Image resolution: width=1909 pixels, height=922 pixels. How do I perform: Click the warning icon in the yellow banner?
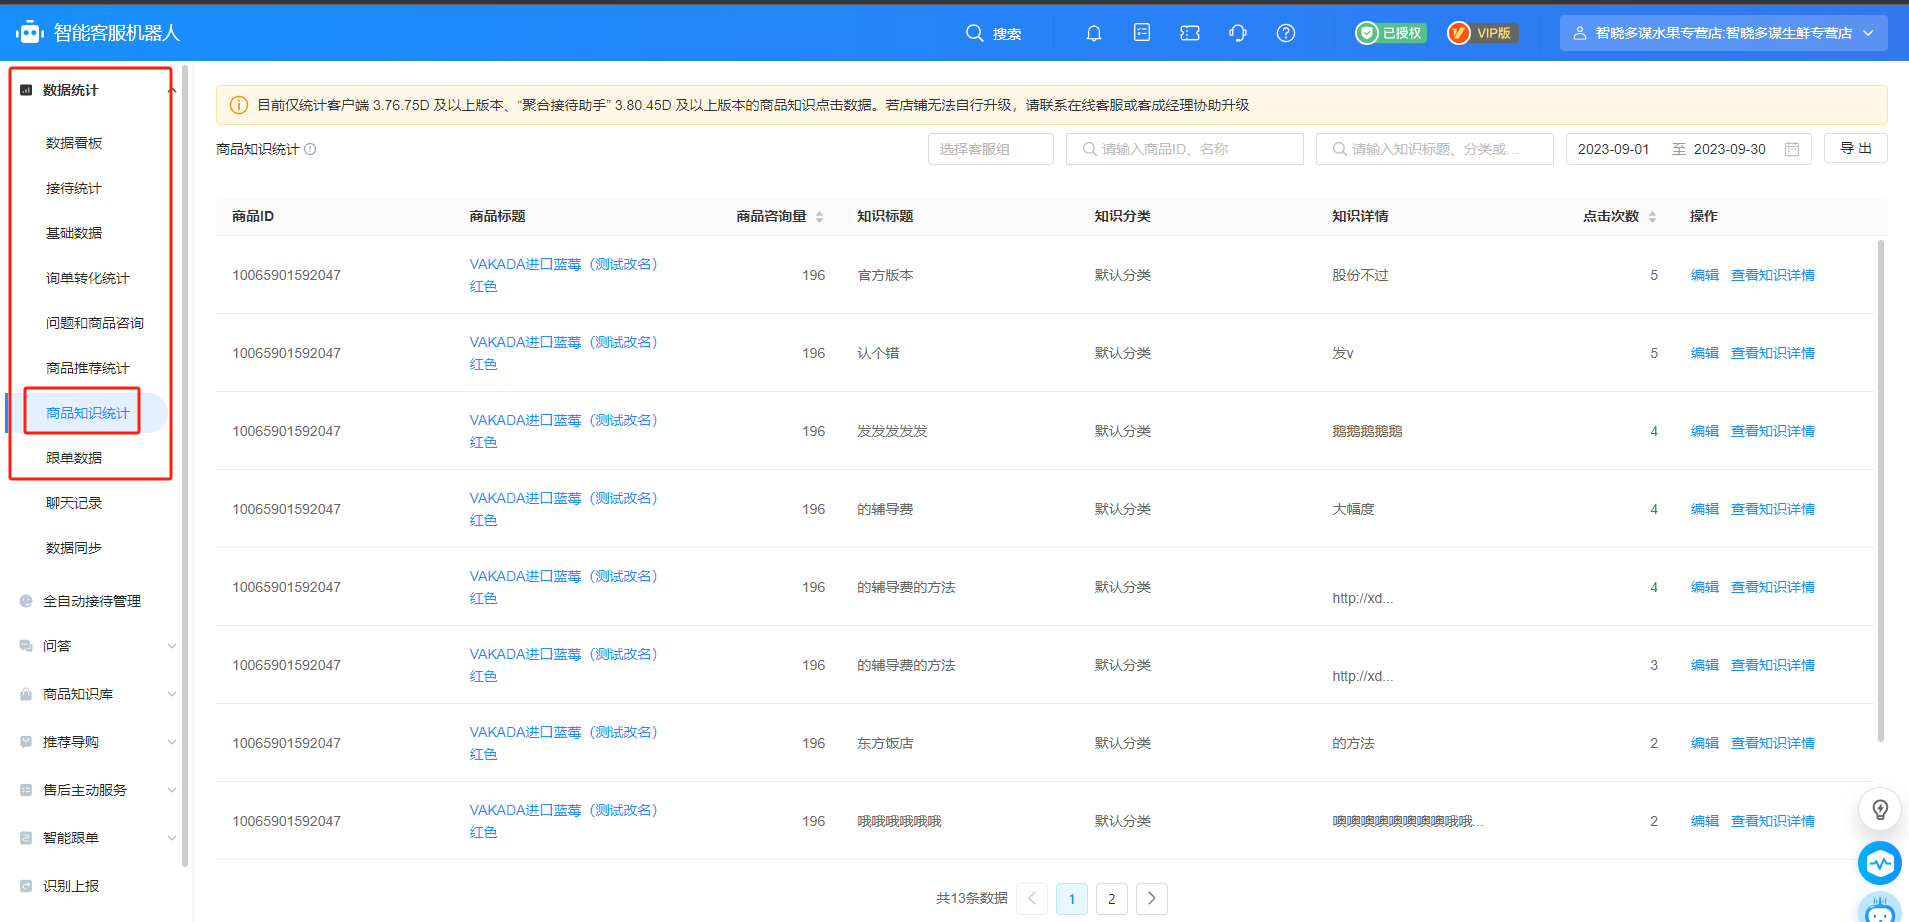pyautogui.click(x=239, y=105)
